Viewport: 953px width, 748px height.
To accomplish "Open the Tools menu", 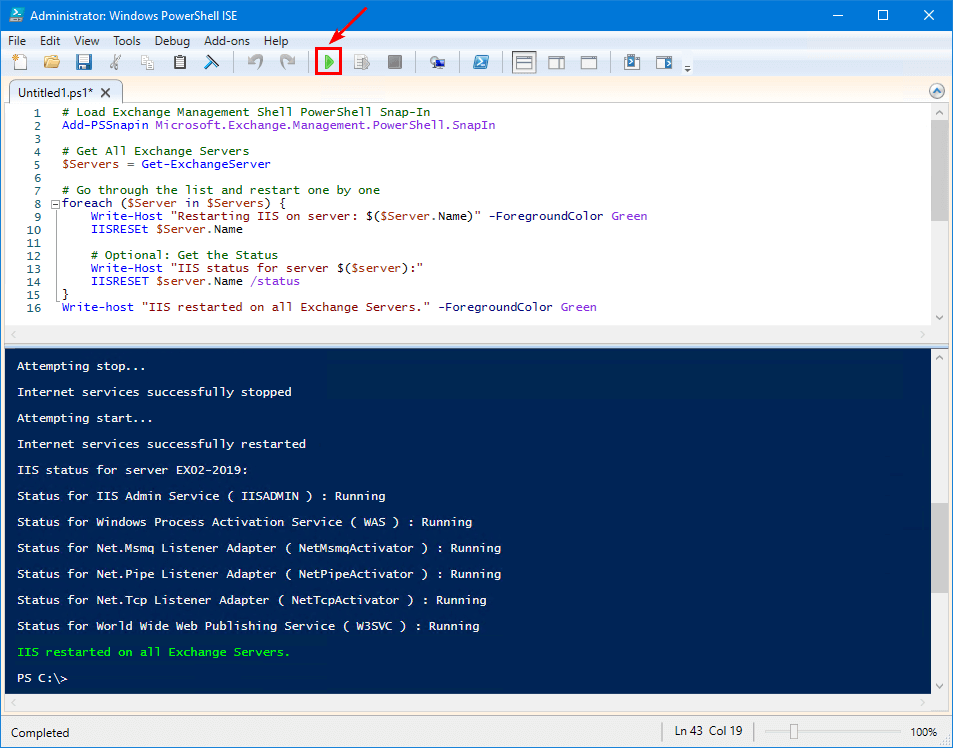I will [x=126, y=41].
